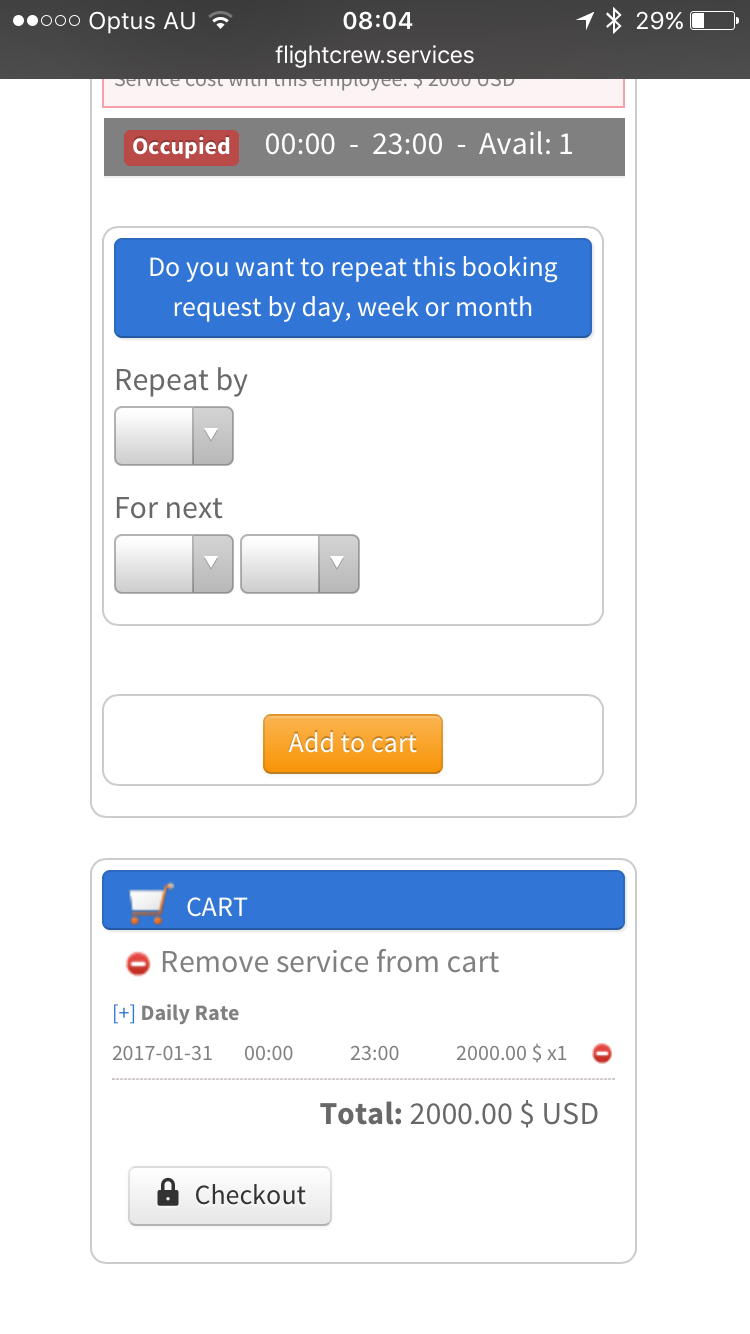
Task: Click the Checkout button text
Action: click(250, 1195)
